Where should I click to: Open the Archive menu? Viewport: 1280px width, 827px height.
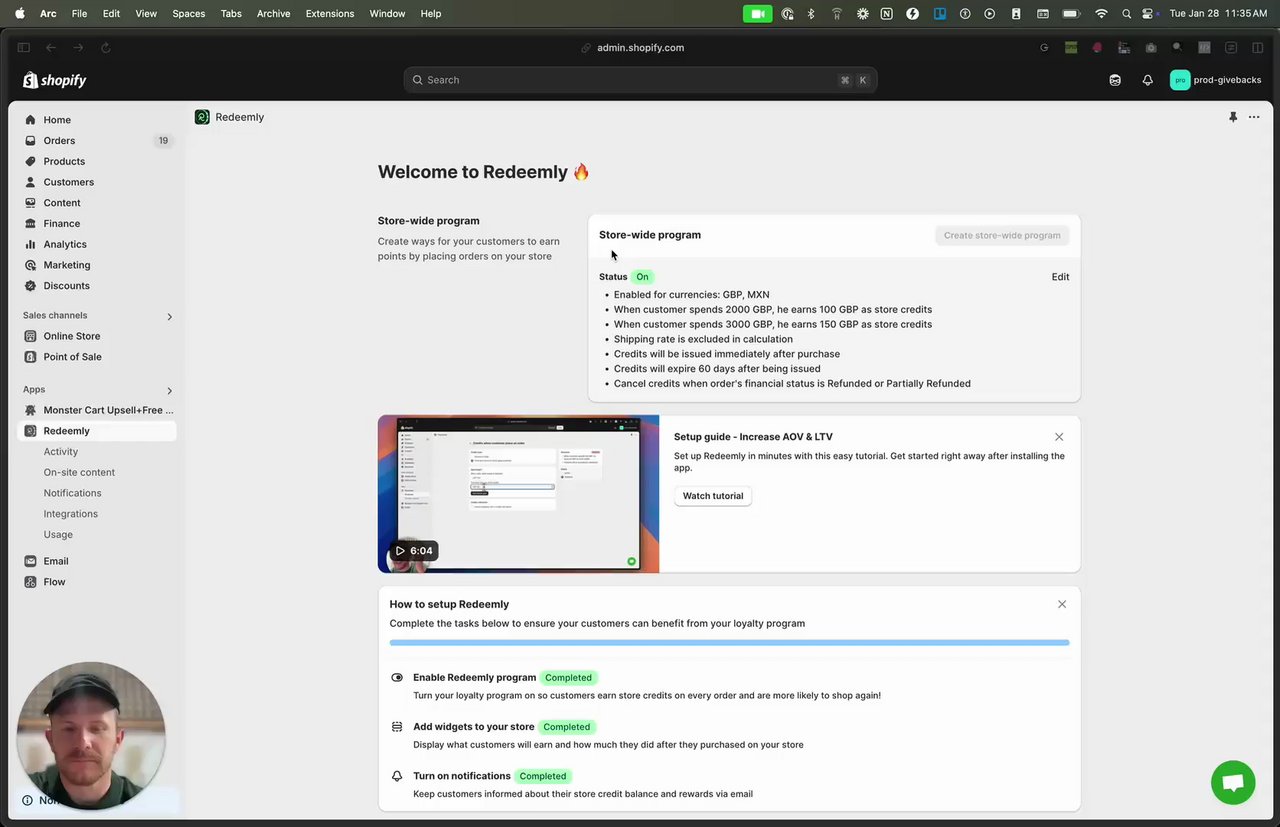tap(273, 14)
